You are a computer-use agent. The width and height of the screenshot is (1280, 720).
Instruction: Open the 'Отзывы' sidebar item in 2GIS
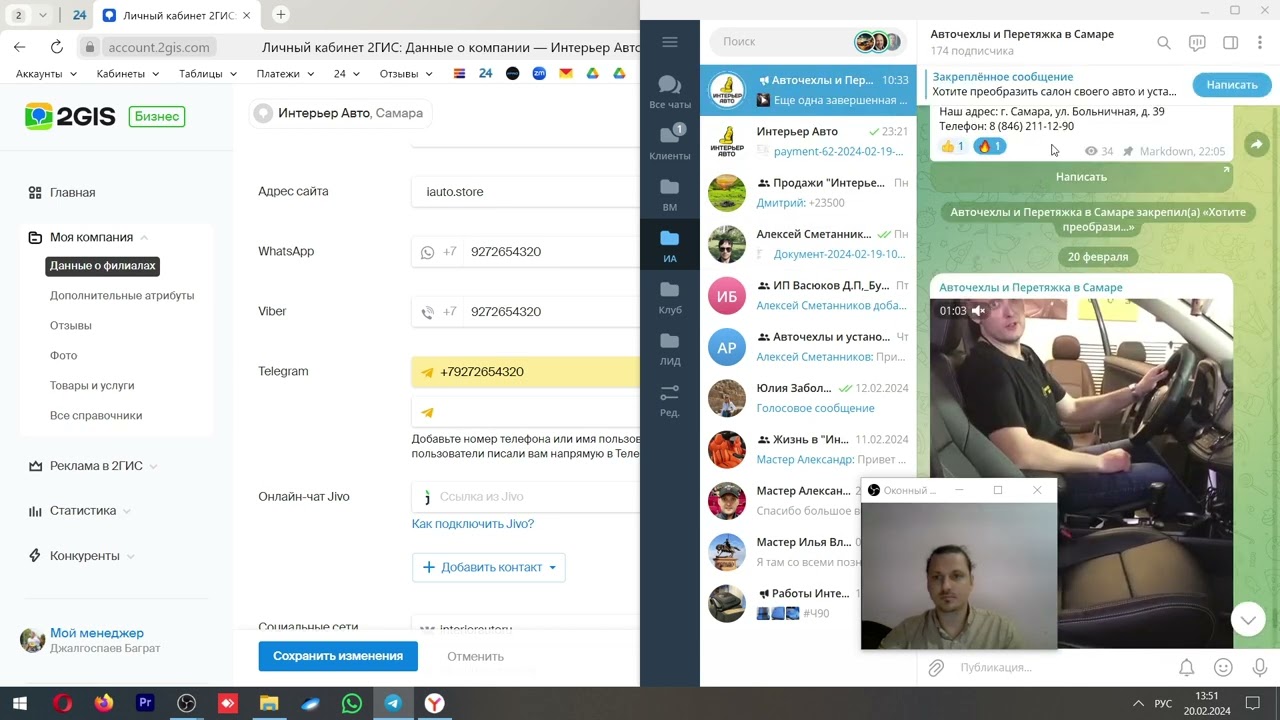click(x=70, y=325)
